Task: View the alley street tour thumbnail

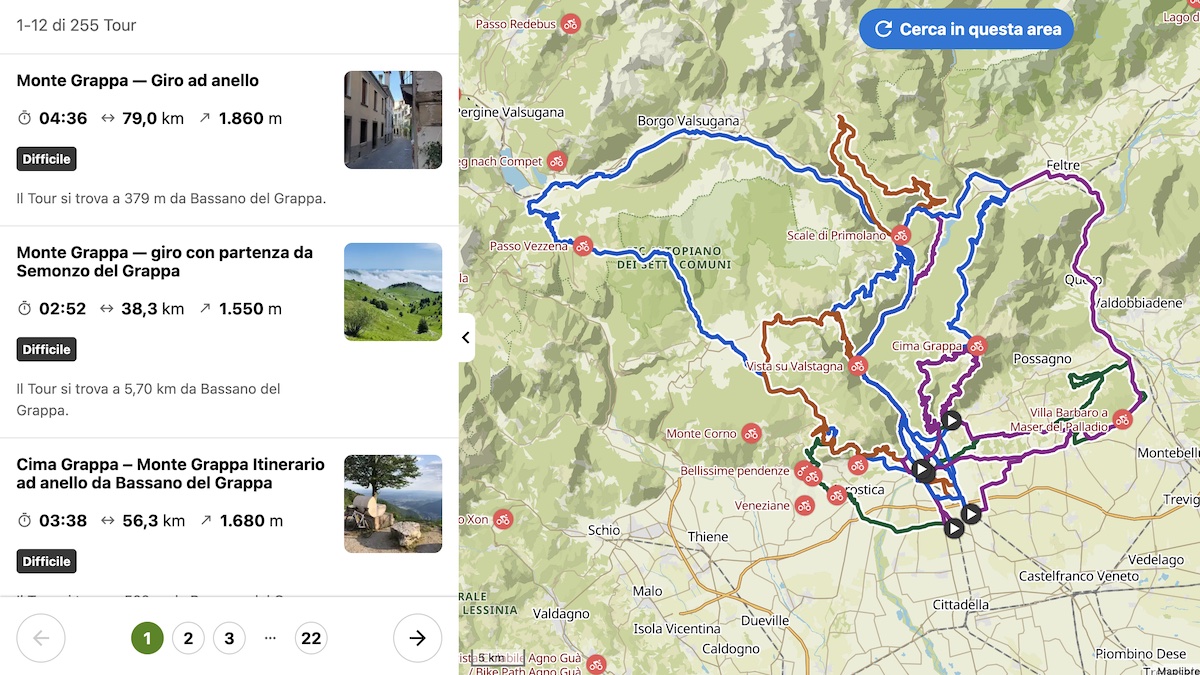Action: (x=393, y=120)
